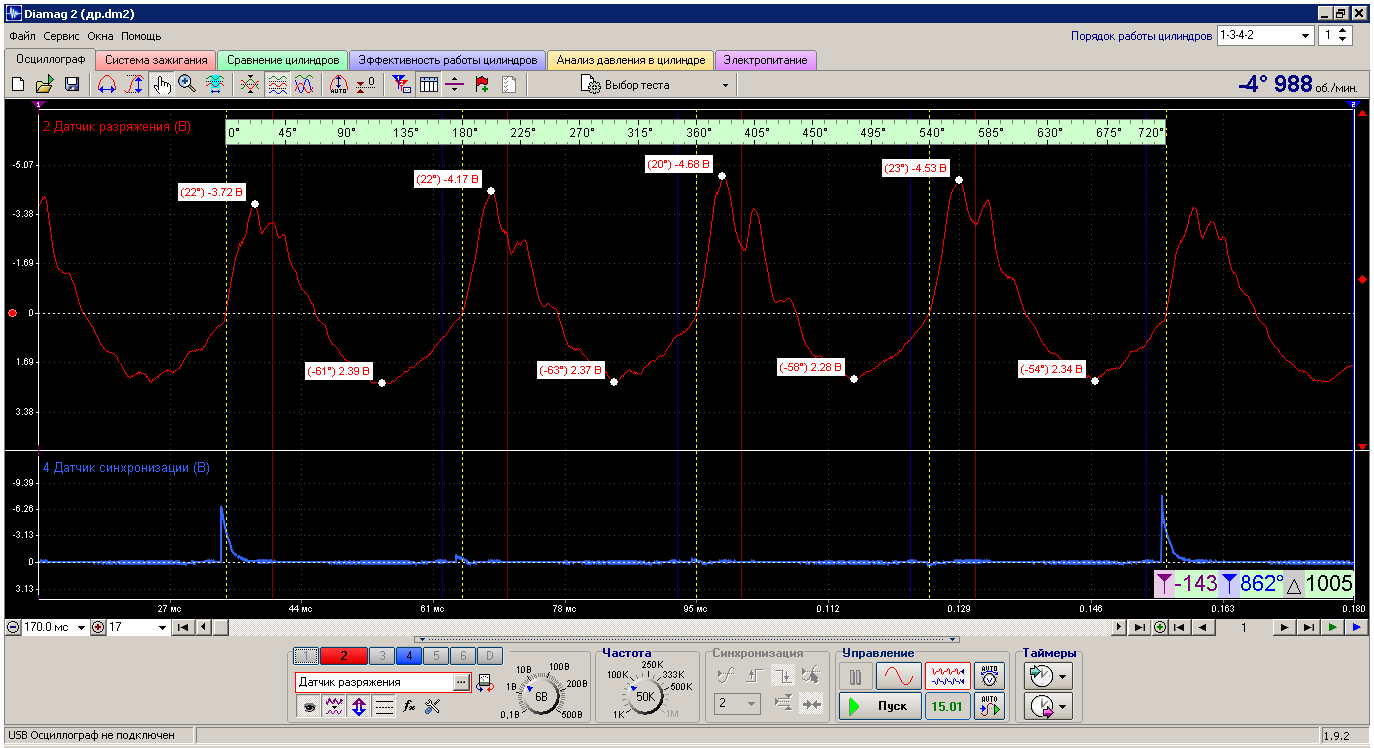Click the ellipsis button beside Датчик разряжения

pyautogui.click(x=460, y=682)
